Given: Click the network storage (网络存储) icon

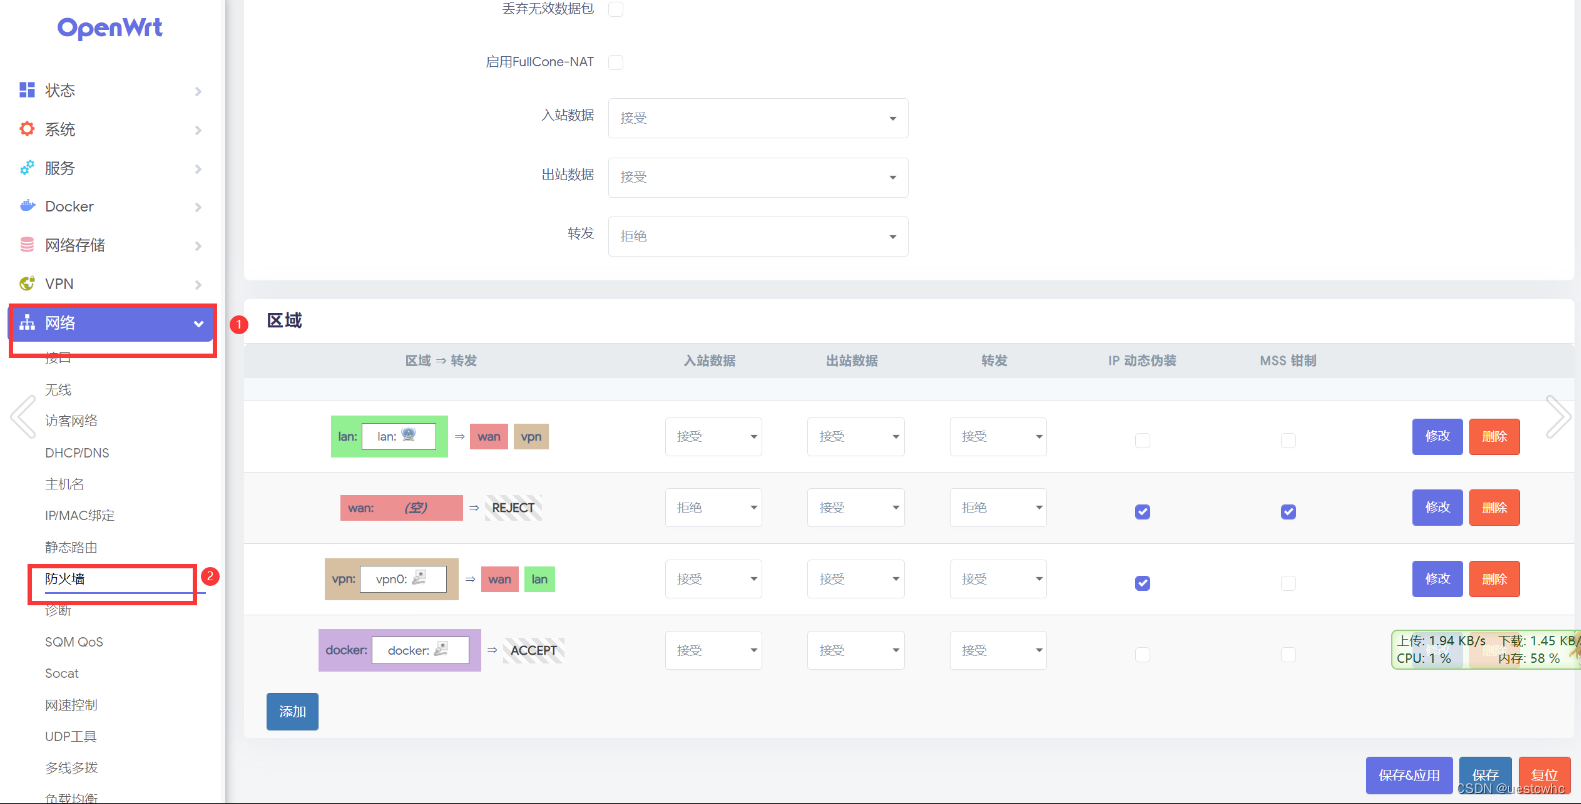Looking at the screenshot, I should tap(27, 245).
